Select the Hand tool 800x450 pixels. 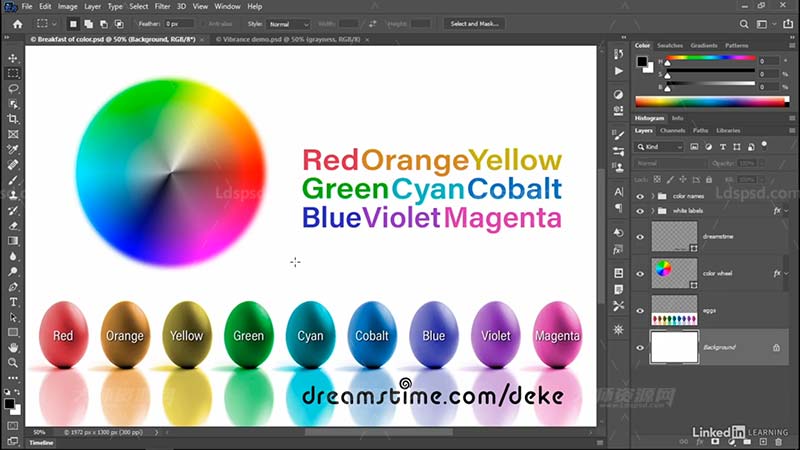click(x=13, y=347)
